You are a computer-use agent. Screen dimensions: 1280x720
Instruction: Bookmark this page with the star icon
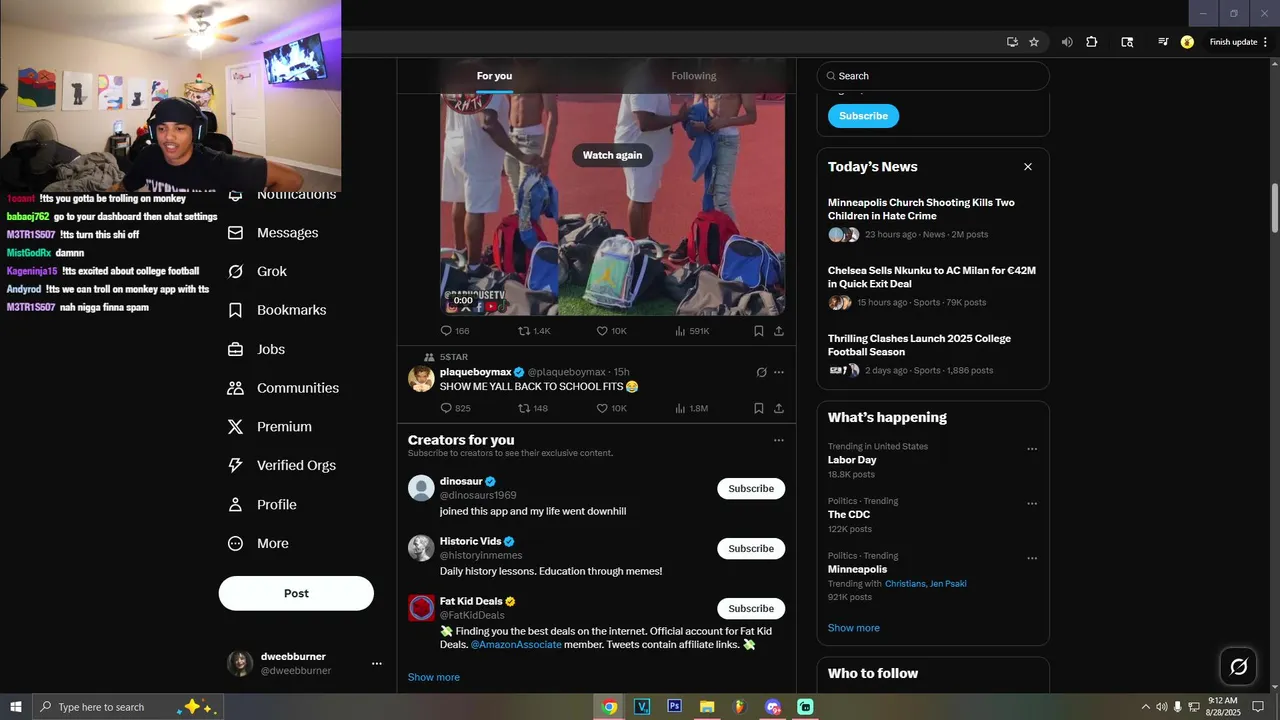pos(1034,42)
